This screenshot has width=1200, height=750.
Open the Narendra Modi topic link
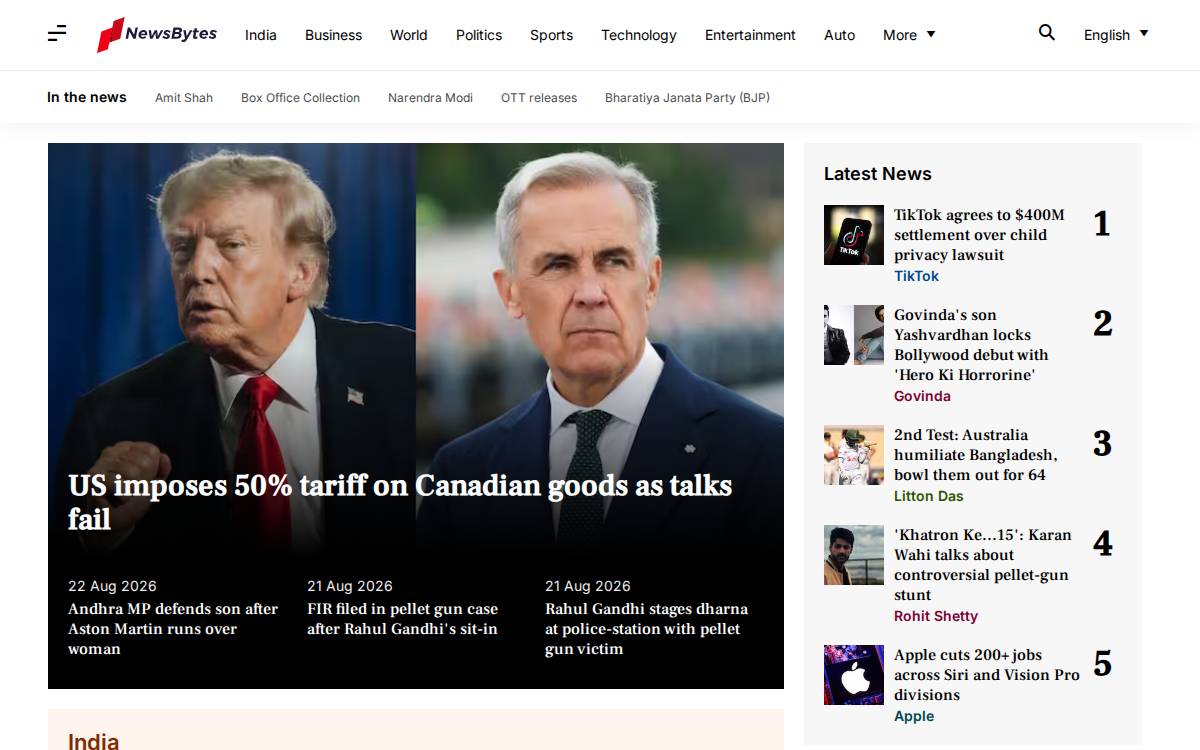[430, 98]
